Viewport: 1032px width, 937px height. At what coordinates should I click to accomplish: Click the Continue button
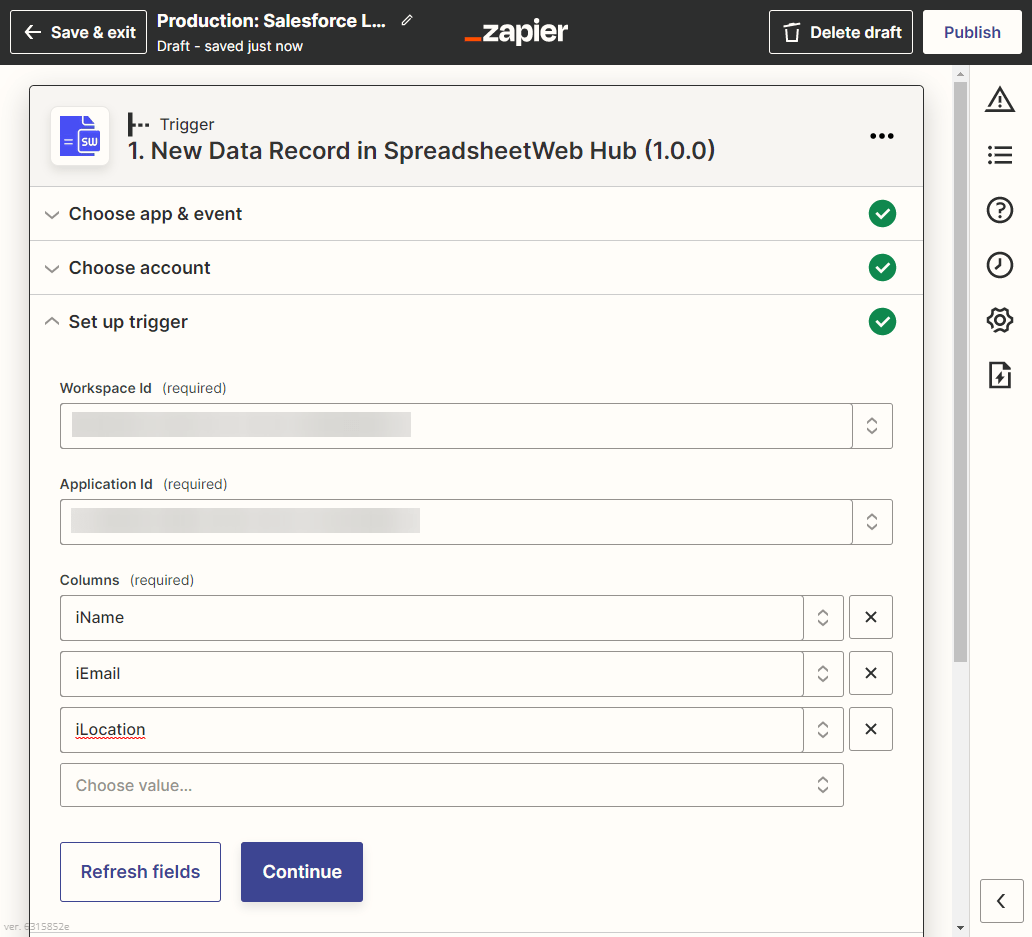point(302,872)
